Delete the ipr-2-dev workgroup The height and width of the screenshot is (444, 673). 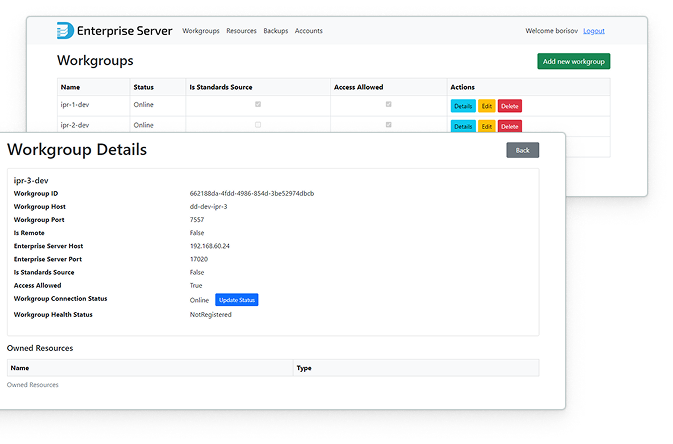point(510,126)
